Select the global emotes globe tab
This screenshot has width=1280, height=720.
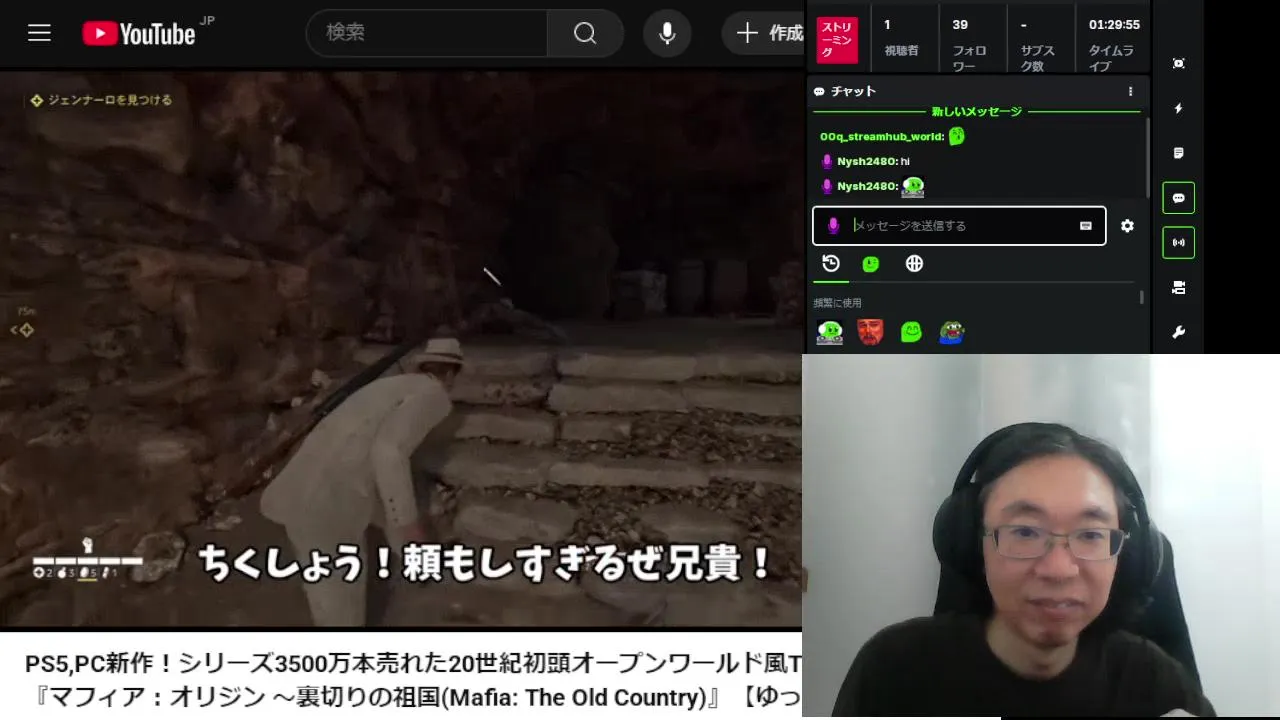tap(914, 264)
